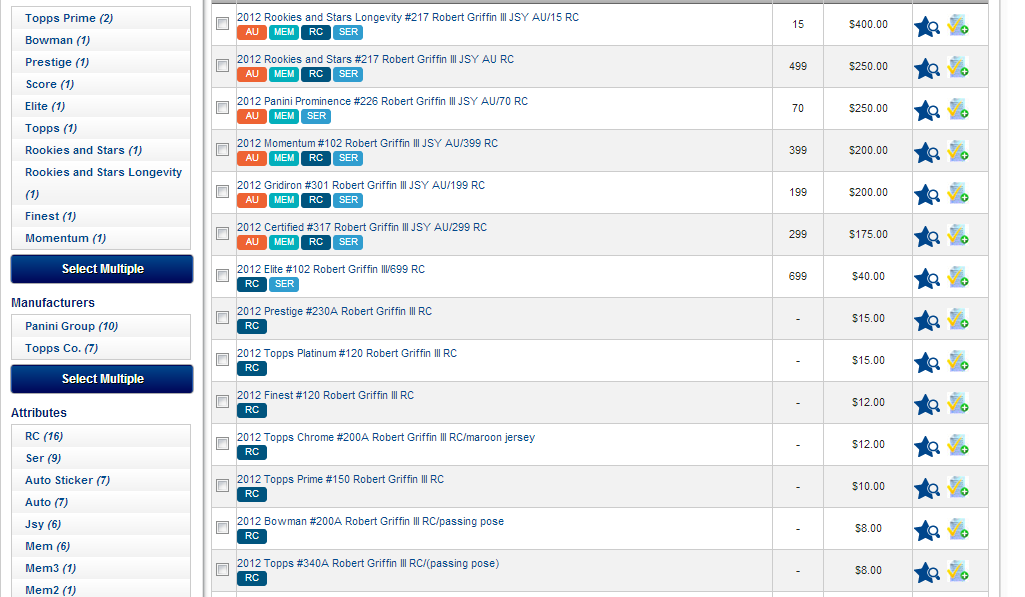
Task: Click star search icon for Gridiron #301
Action: coord(927,195)
